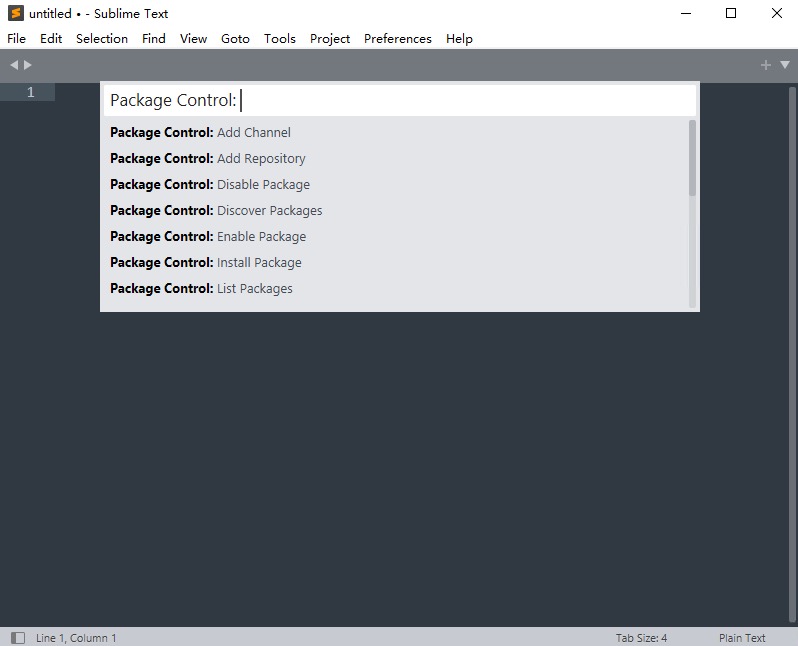Add a new tab with plus icon

click(x=765, y=65)
